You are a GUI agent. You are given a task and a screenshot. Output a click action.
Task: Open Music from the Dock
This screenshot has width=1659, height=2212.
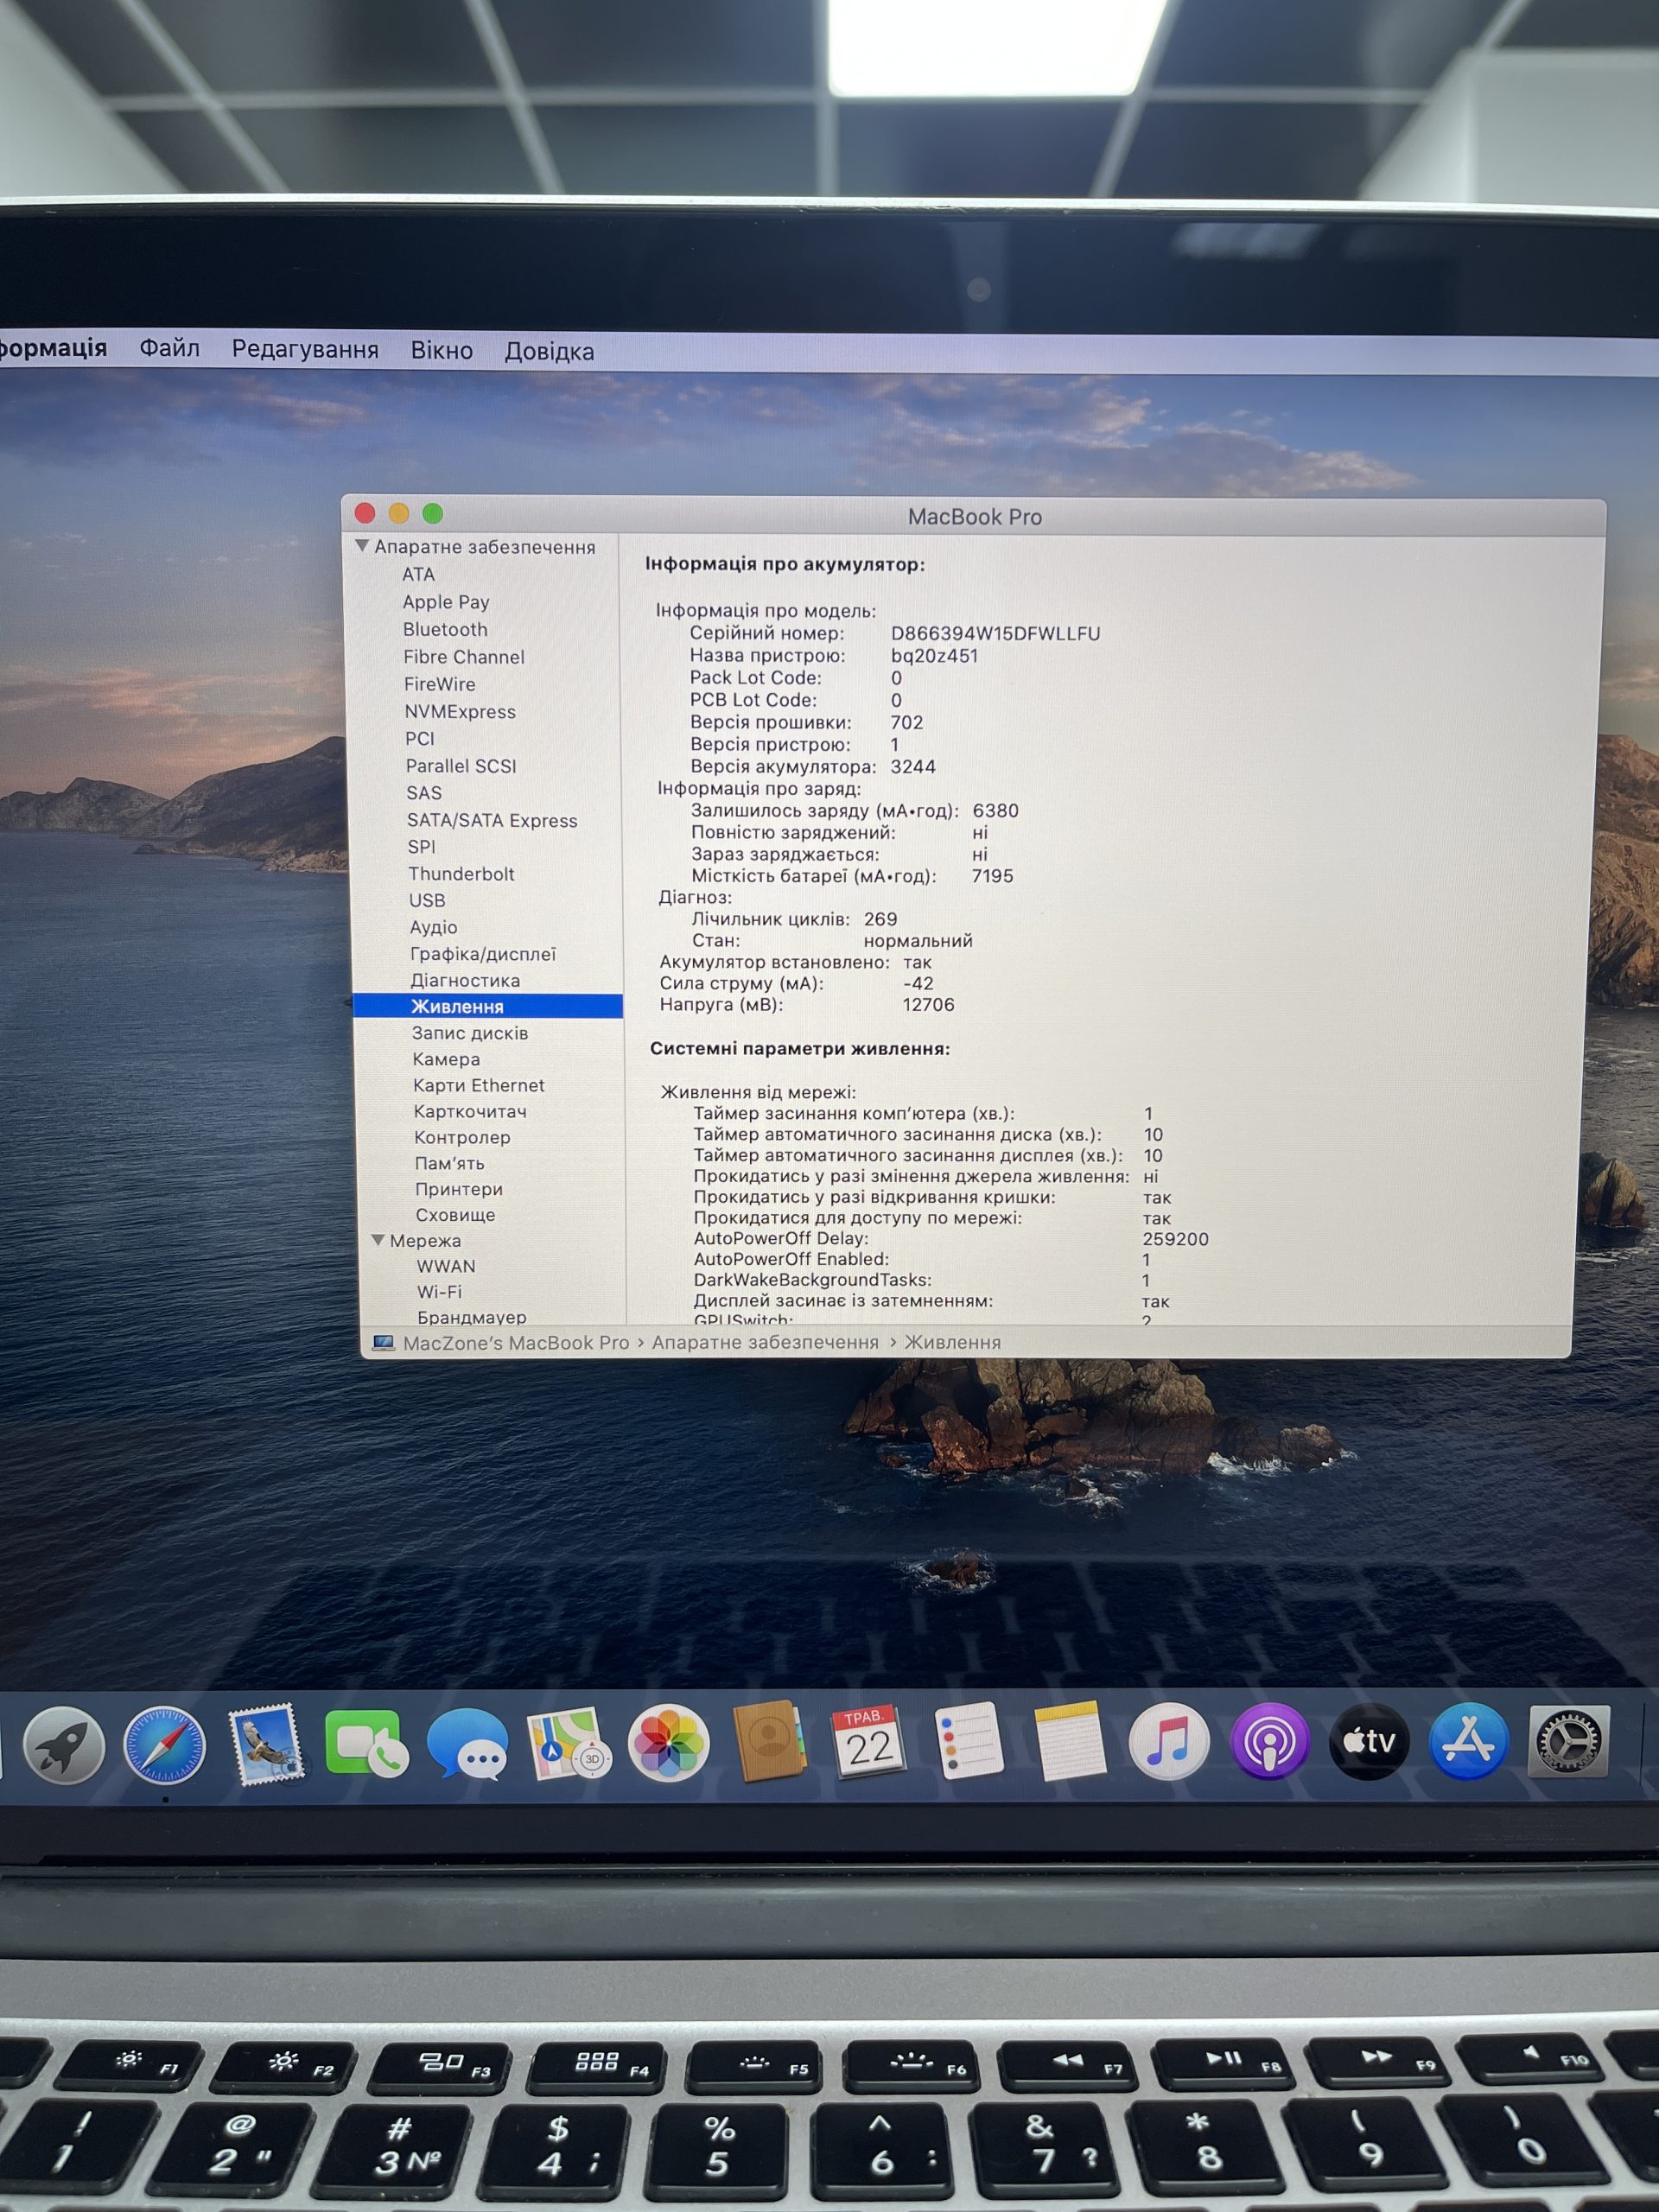[1168, 1741]
